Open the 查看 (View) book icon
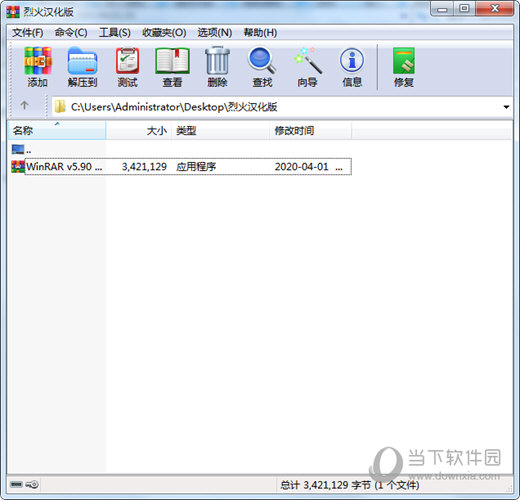520x500 pixels. click(x=172, y=67)
